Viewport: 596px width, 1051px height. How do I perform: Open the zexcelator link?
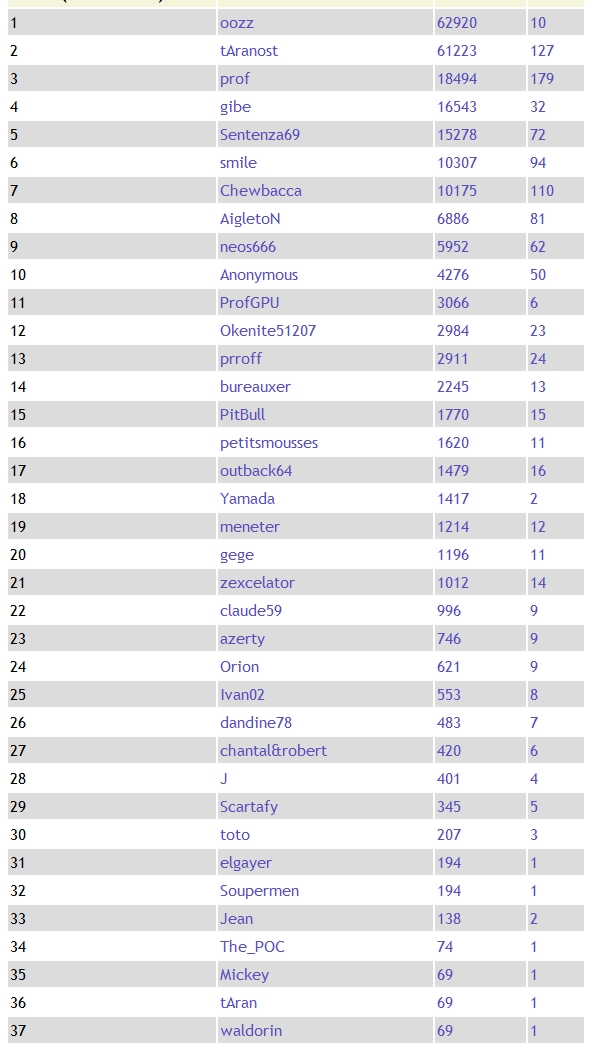257,583
